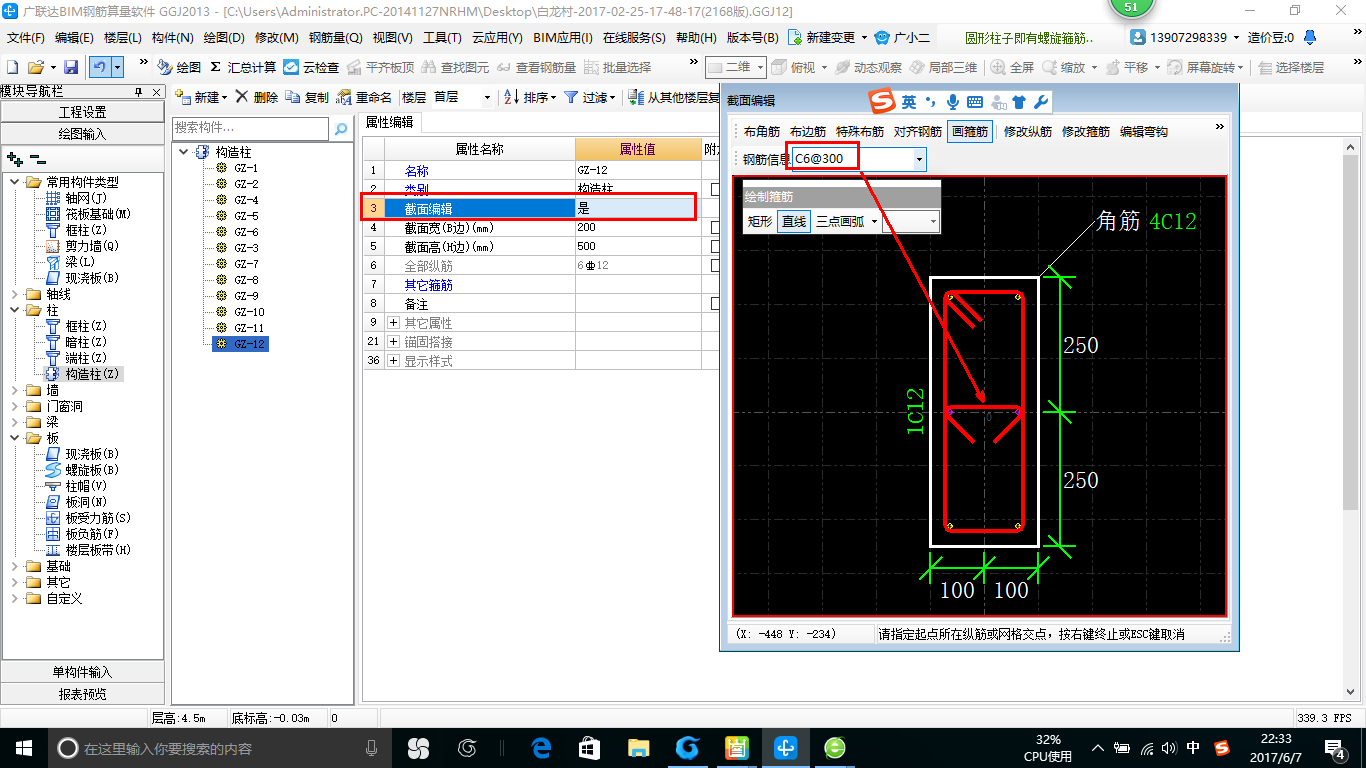
Task: Click the Save disk icon
Action: coord(71,67)
